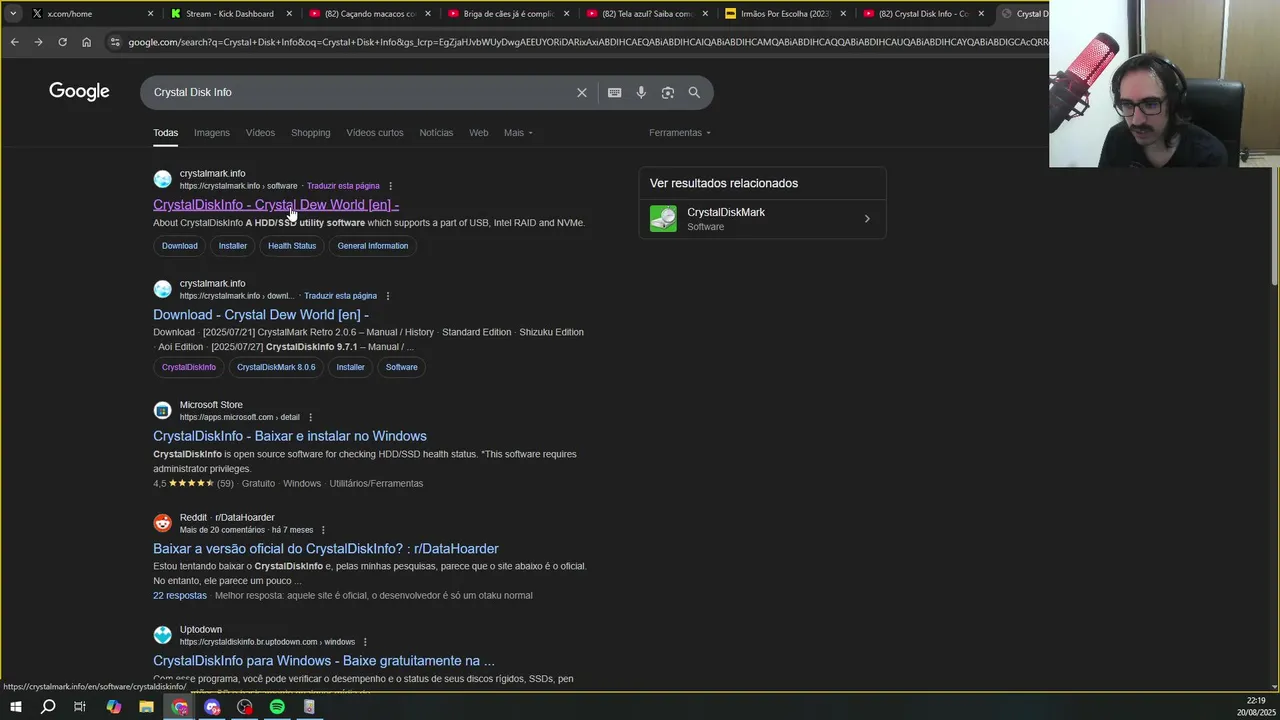Click the Installer chip under second result
This screenshot has height=720, width=1280.
point(350,367)
